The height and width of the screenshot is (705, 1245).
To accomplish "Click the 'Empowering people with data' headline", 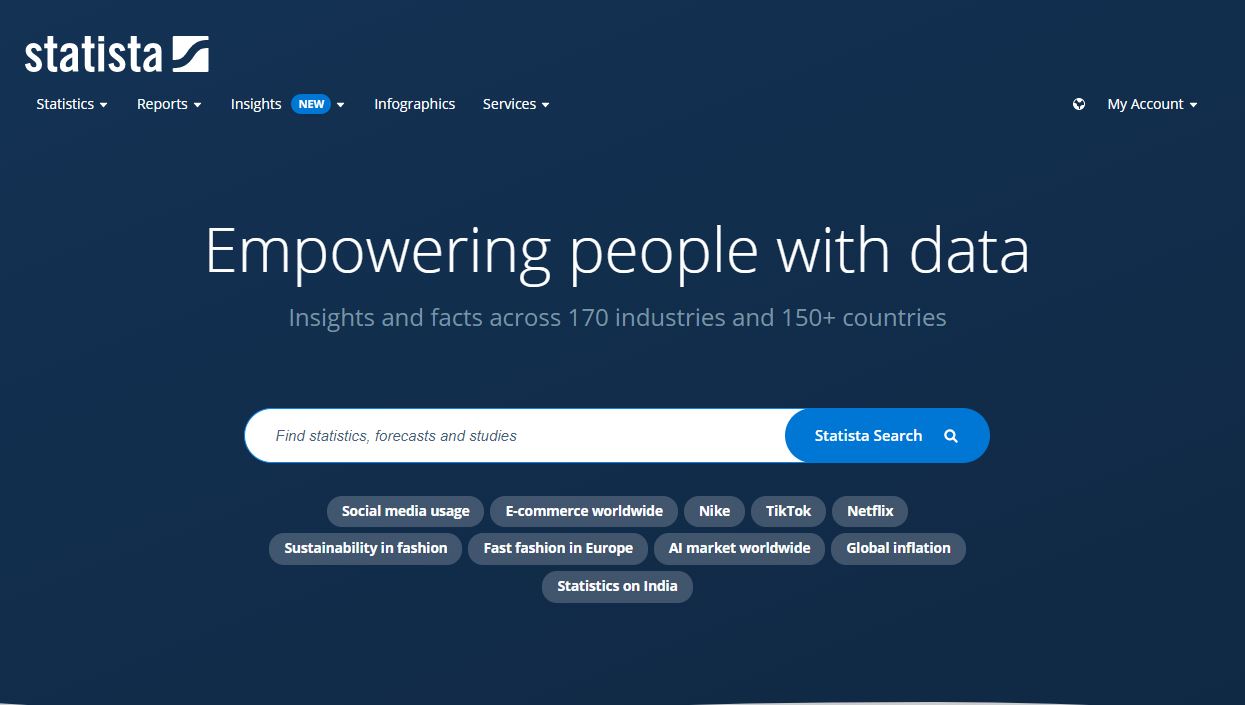I will pos(617,250).
